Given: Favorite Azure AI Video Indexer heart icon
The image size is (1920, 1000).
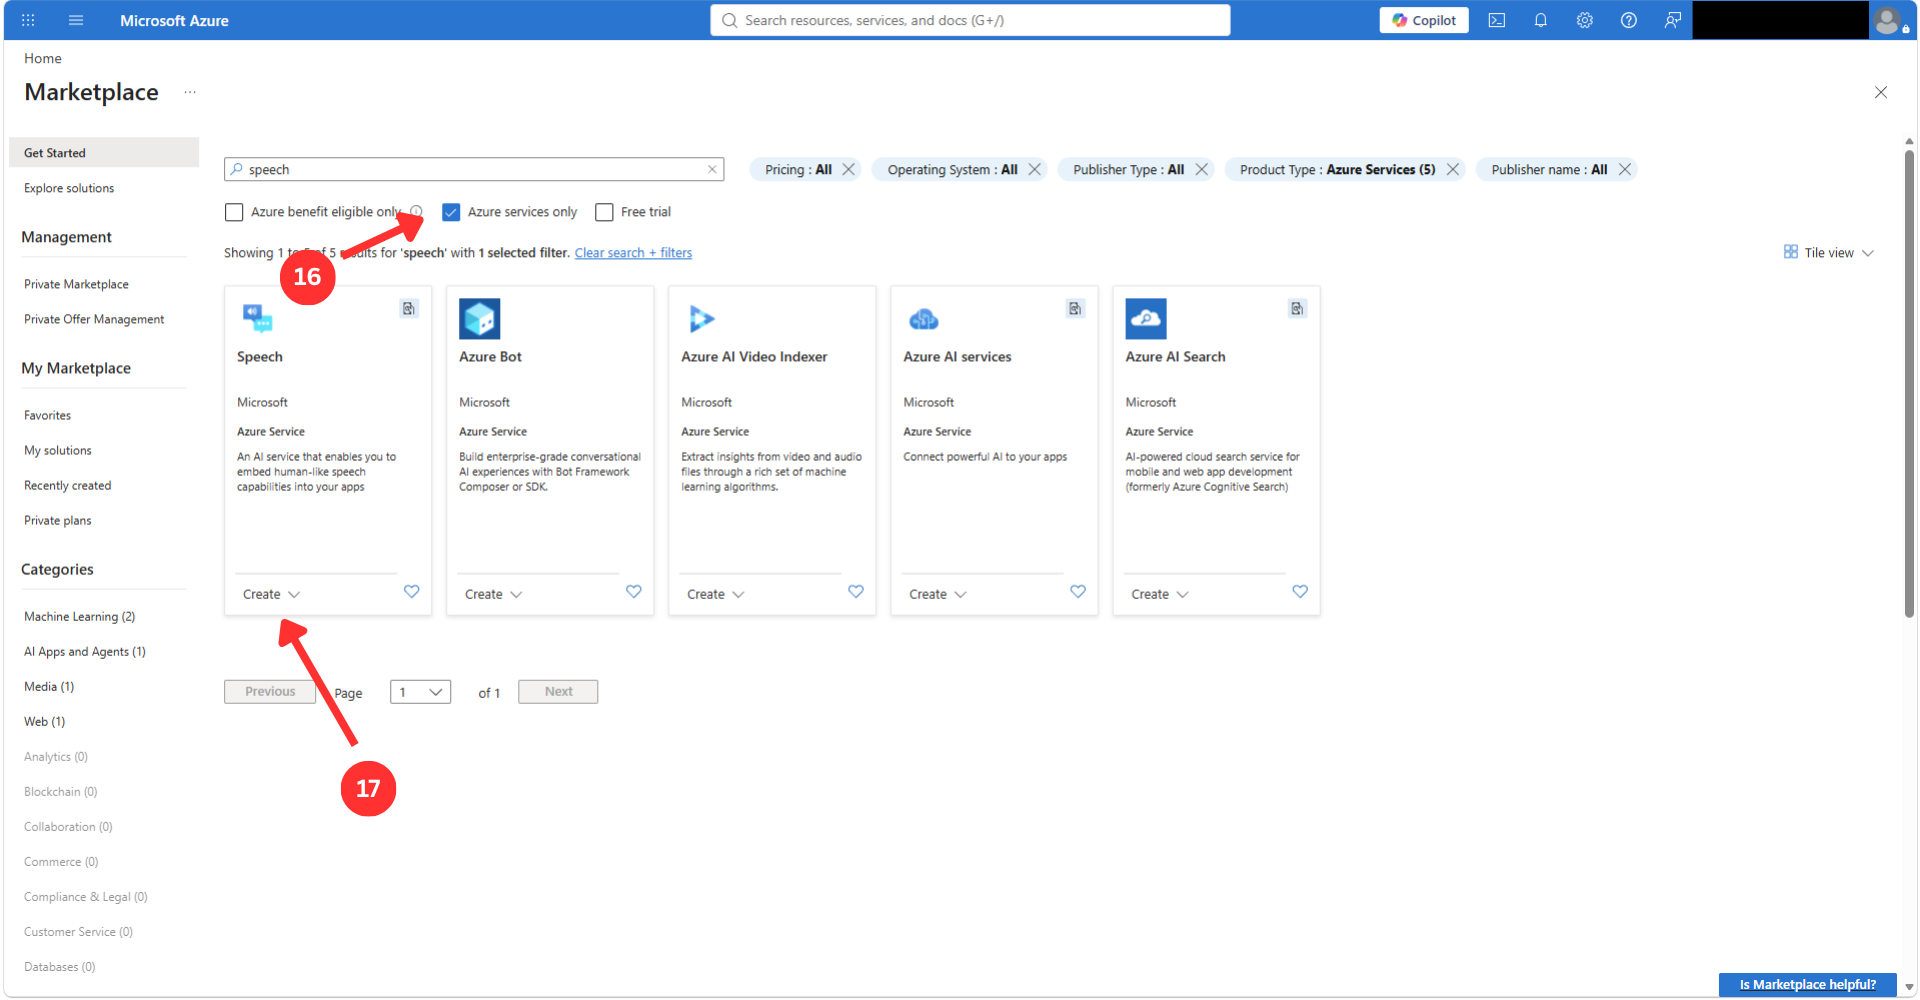Looking at the screenshot, I should [856, 592].
